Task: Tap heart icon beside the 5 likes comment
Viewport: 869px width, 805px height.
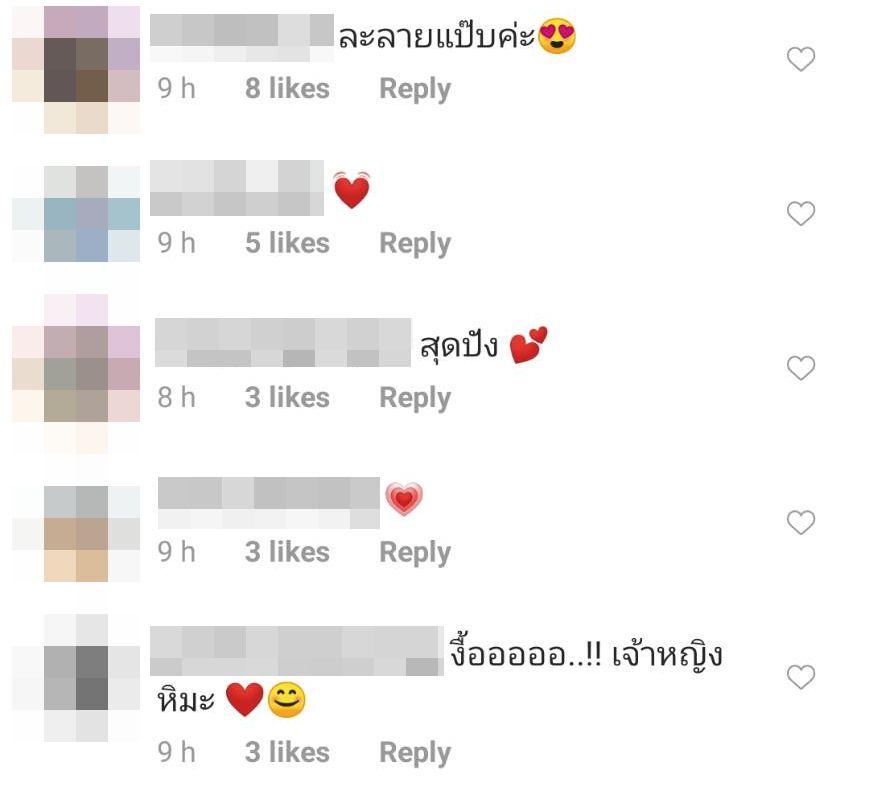Action: (x=801, y=213)
